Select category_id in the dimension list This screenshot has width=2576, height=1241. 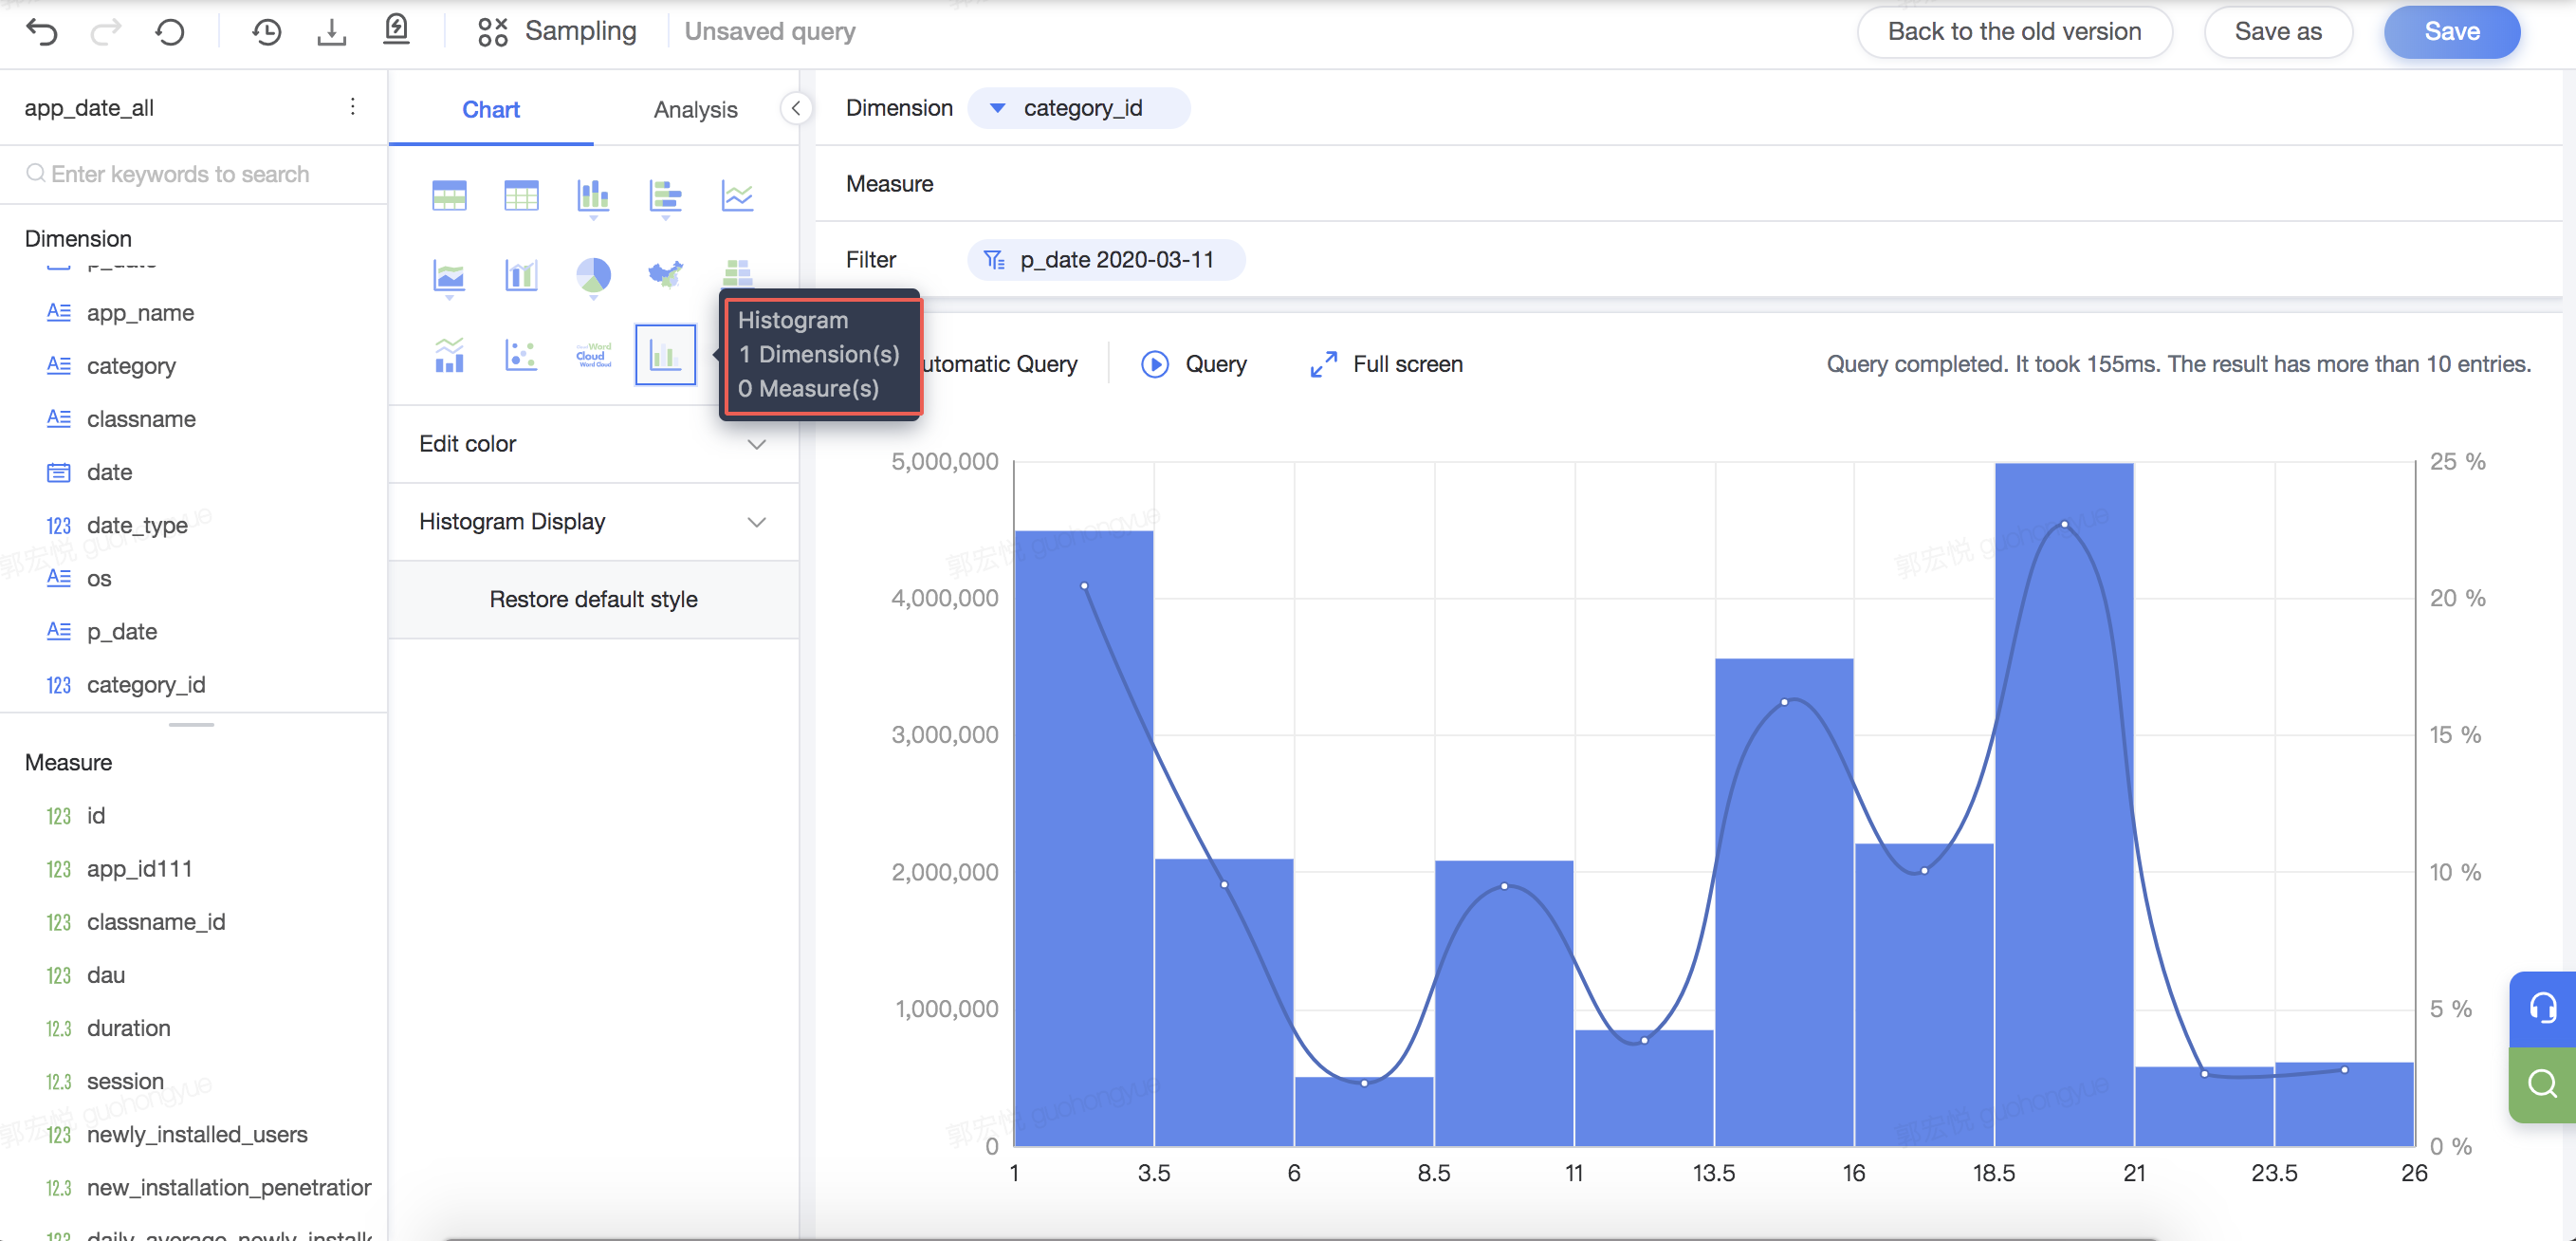[146, 685]
